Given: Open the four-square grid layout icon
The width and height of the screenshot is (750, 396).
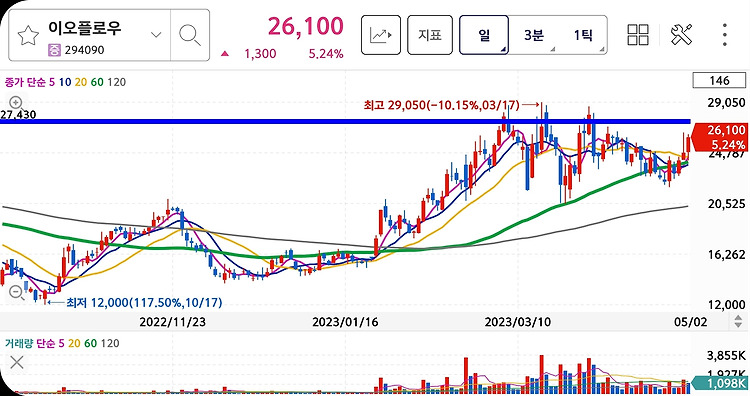Looking at the screenshot, I should pos(638,35).
